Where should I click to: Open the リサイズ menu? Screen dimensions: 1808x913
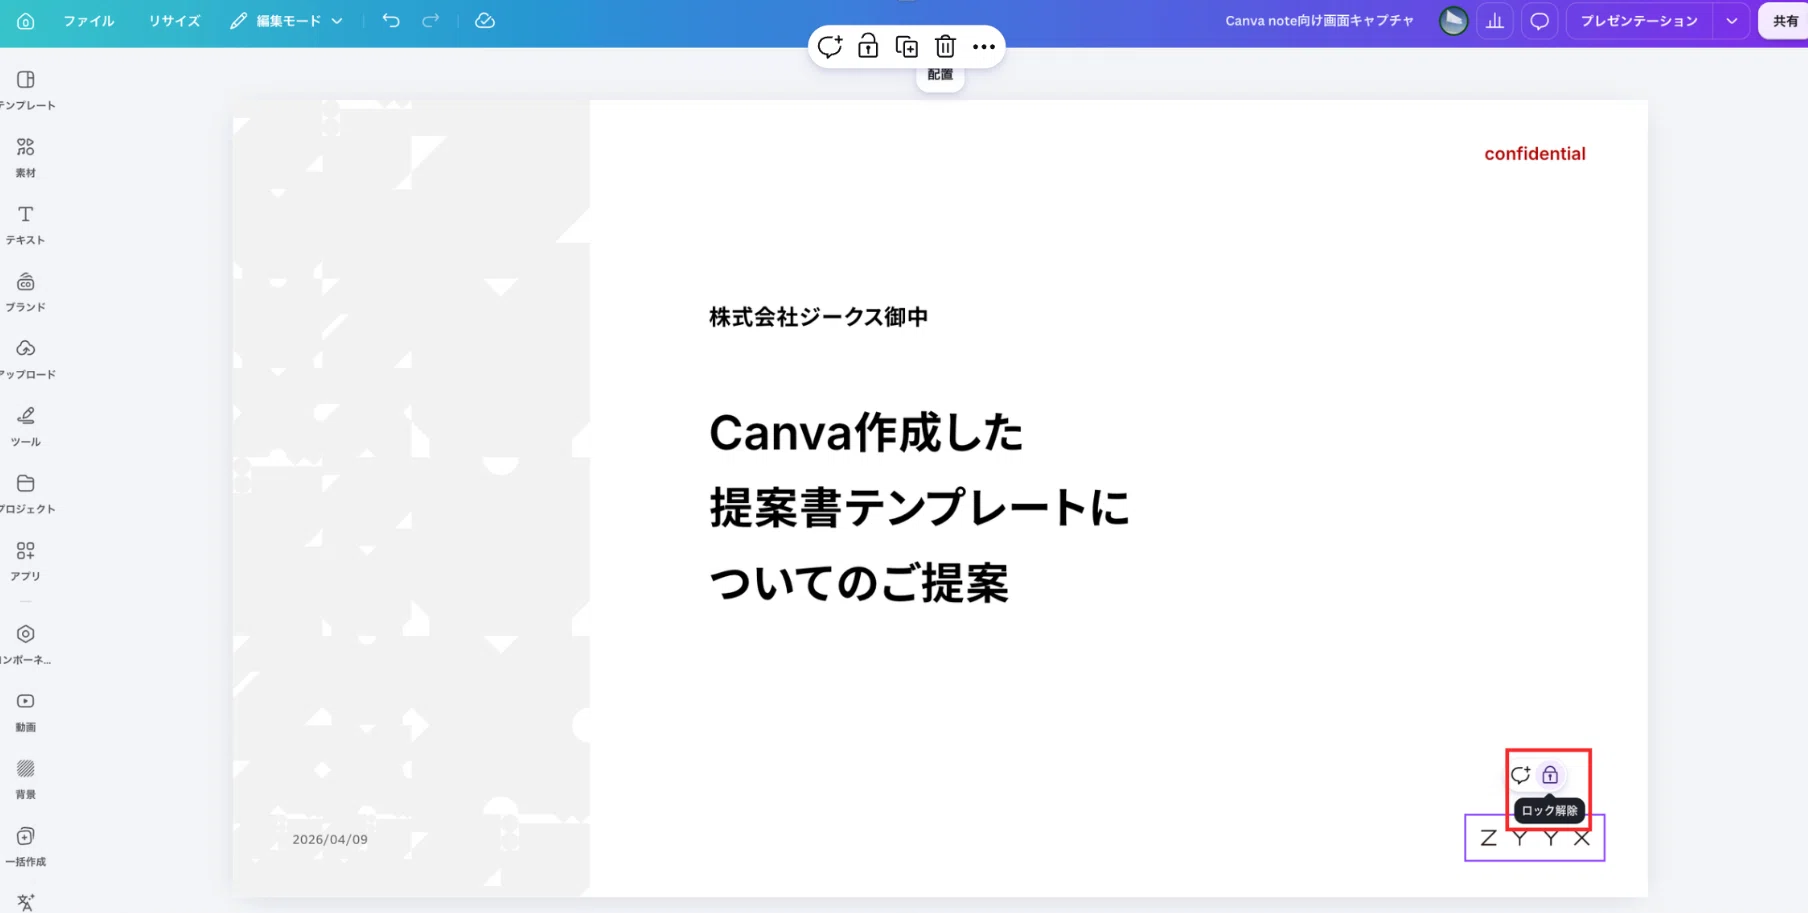[x=174, y=21]
